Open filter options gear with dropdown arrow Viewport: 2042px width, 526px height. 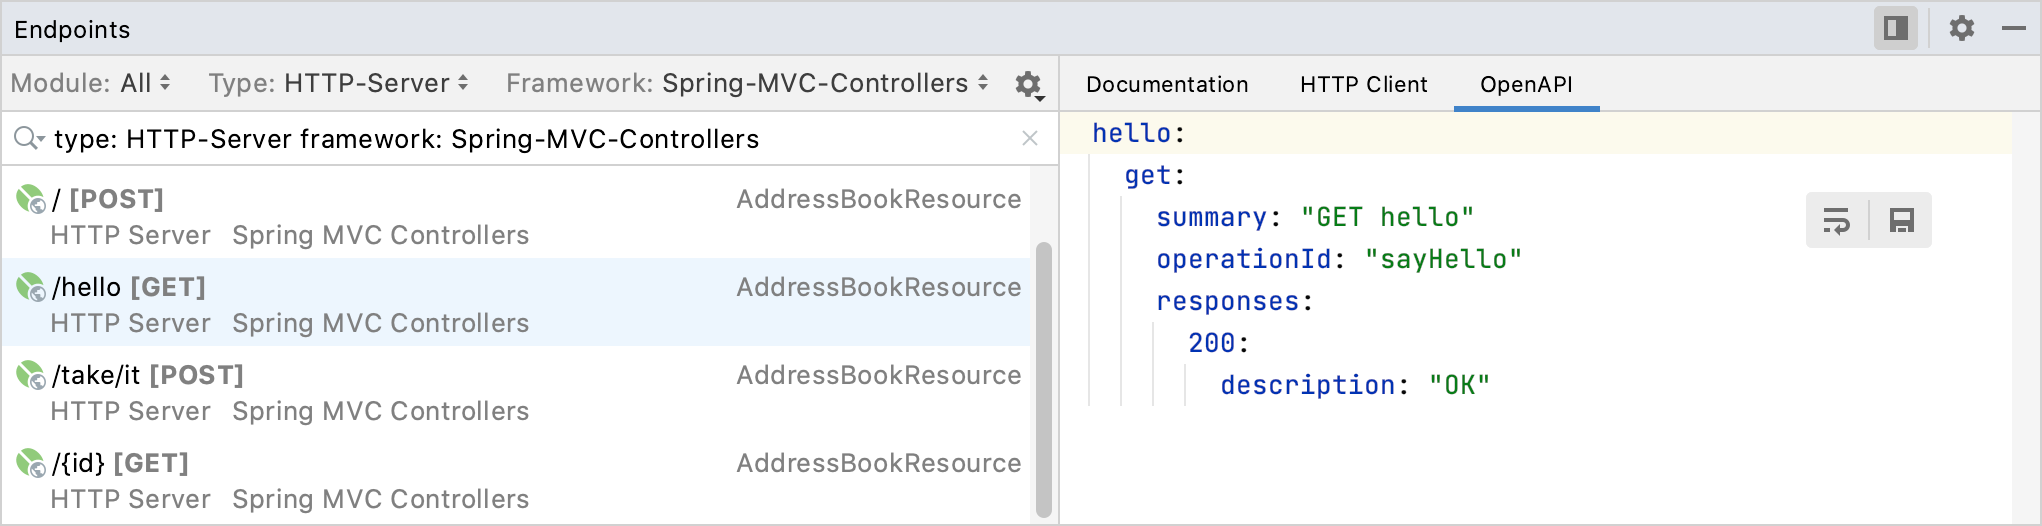pyautogui.click(x=1029, y=85)
